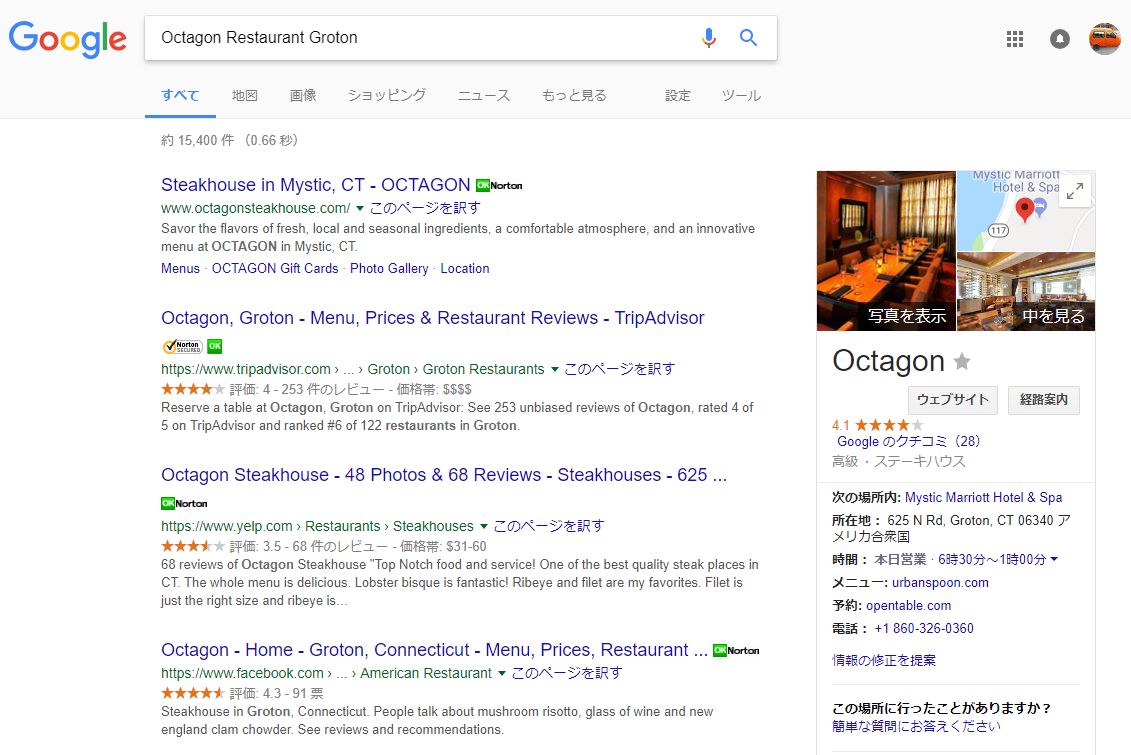Open the Google apps grid
Image resolution: width=1131 pixels, height=755 pixels.
click(x=1015, y=39)
